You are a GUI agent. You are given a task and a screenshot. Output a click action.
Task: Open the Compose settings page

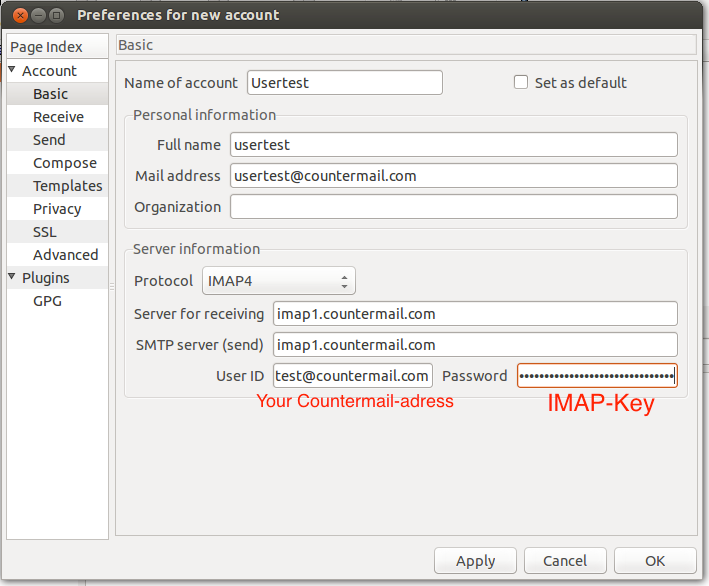(57, 163)
